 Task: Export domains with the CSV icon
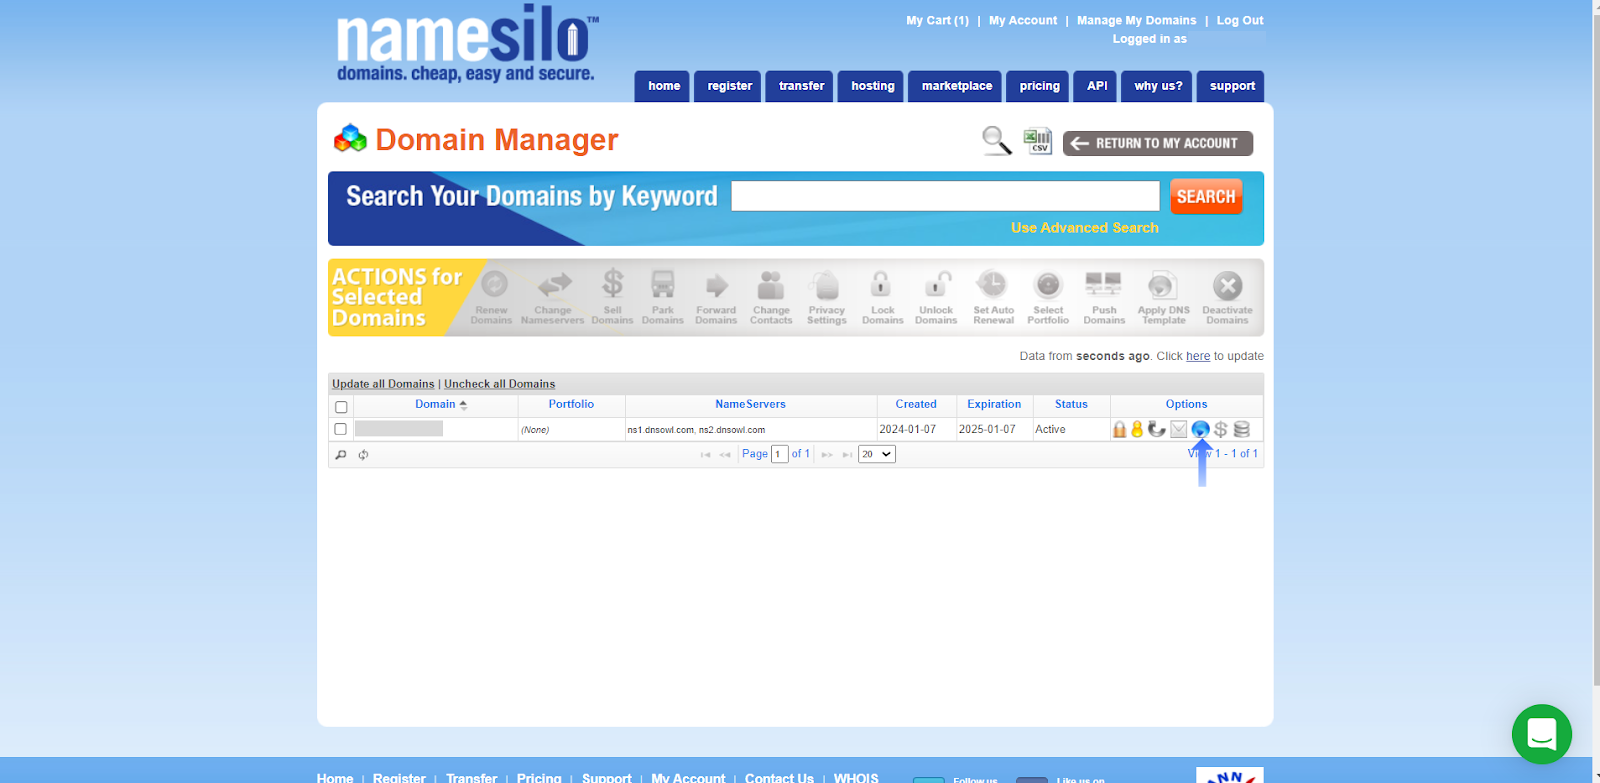1038,141
